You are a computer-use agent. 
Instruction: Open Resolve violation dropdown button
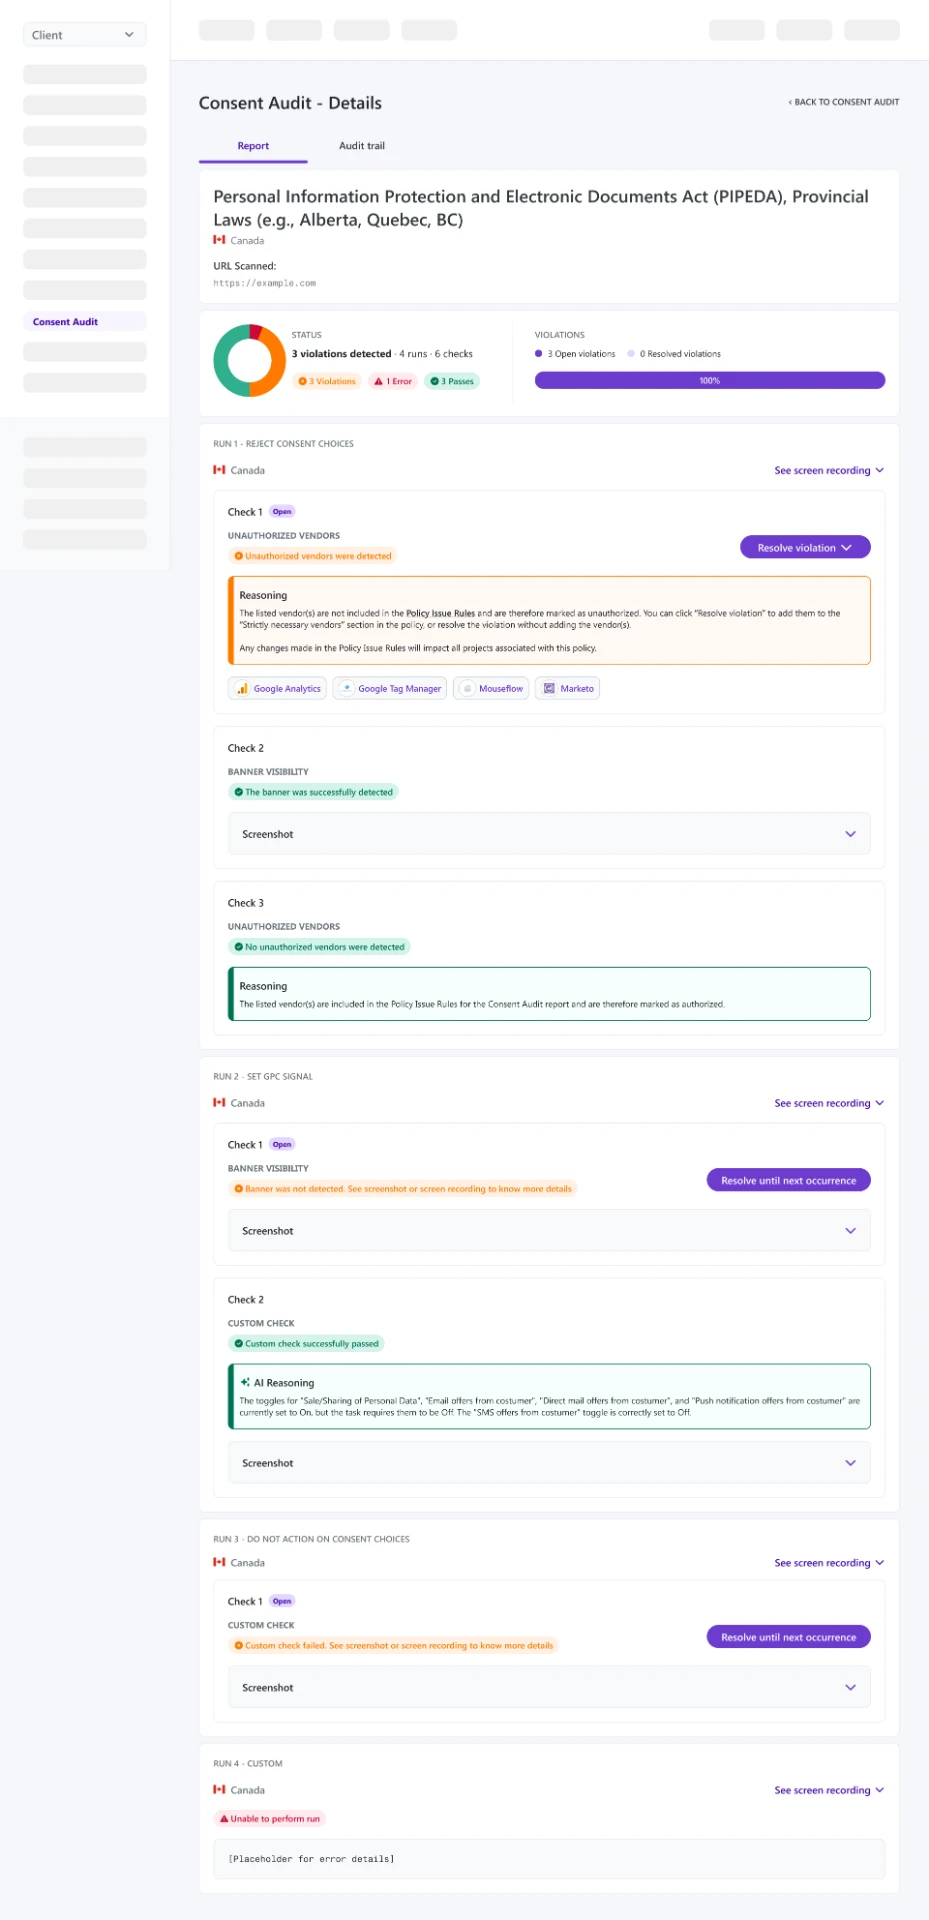(805, 548)
